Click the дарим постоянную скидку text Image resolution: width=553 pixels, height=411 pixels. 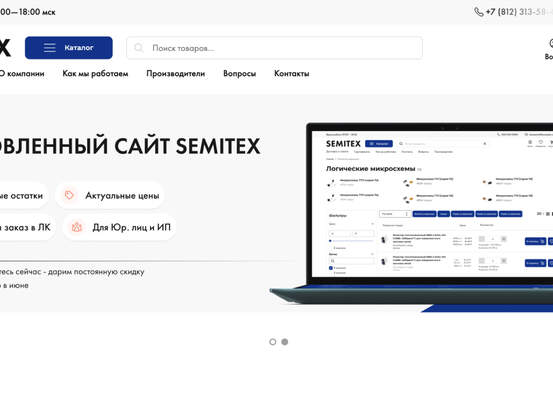coord(96,272)
